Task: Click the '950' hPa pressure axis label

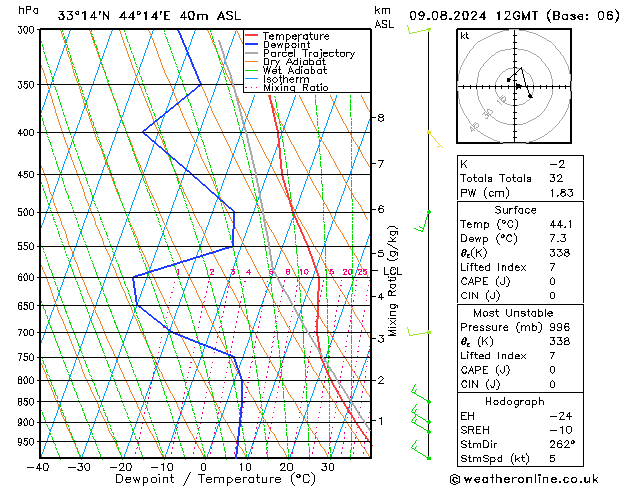Action: pyautogui.click(x=28, y=442)
